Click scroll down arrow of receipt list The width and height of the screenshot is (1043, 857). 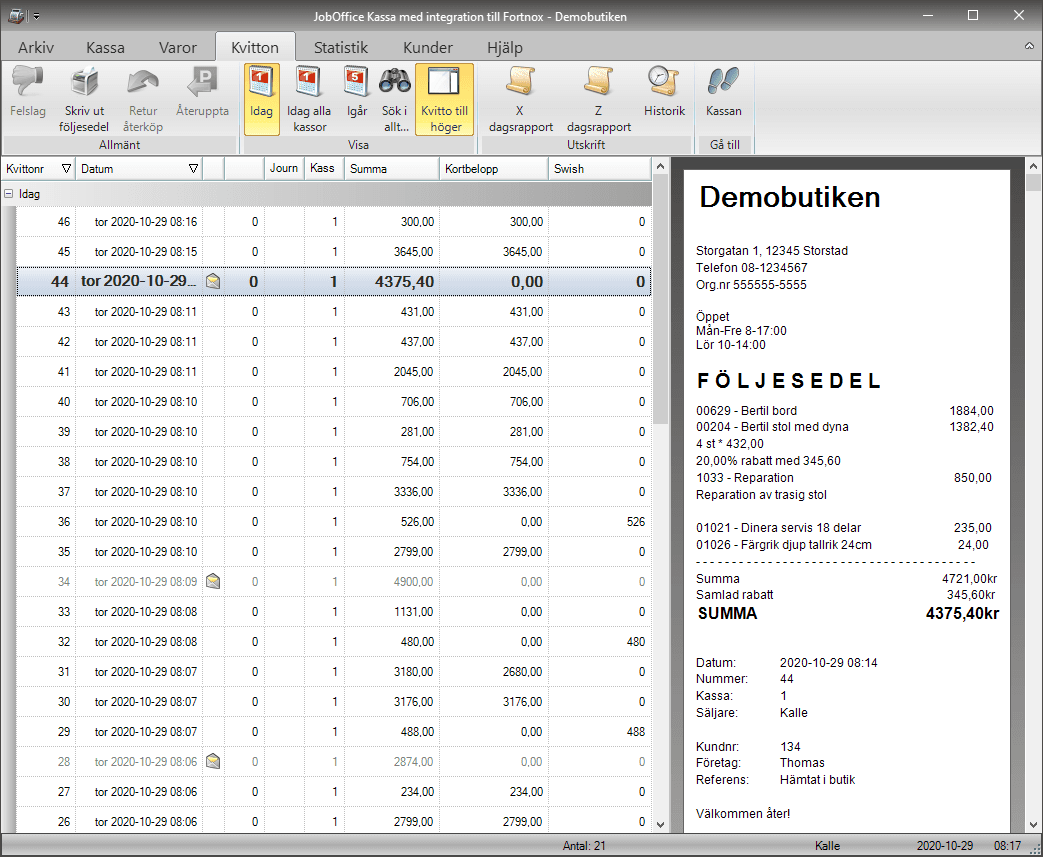(x=660, y=824)
